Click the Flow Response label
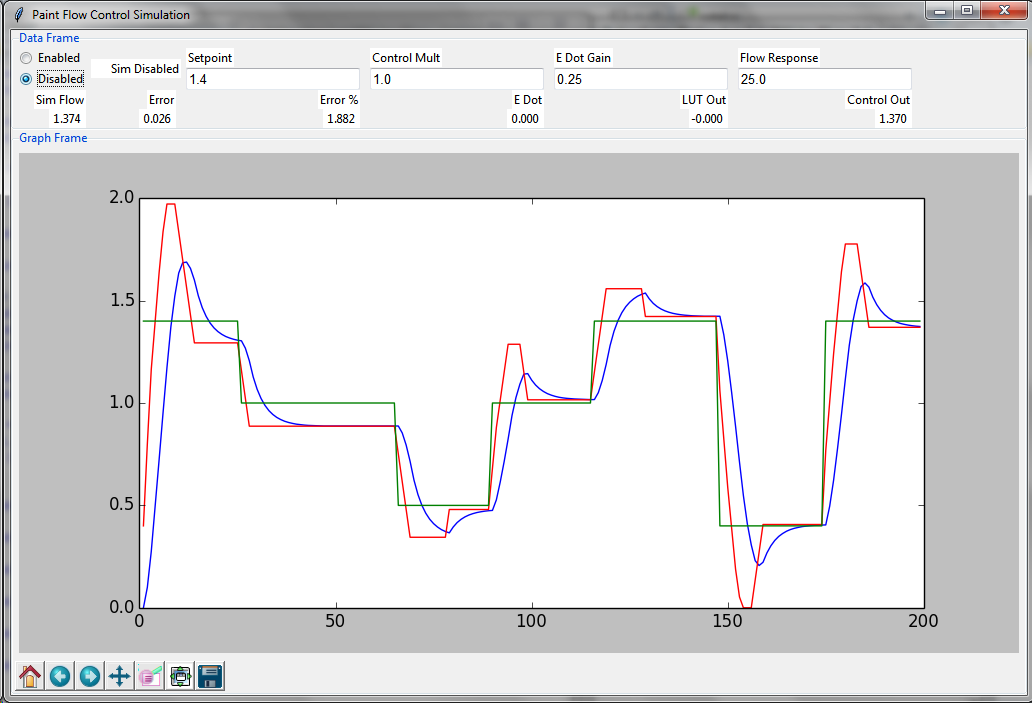 click(779, 58)
